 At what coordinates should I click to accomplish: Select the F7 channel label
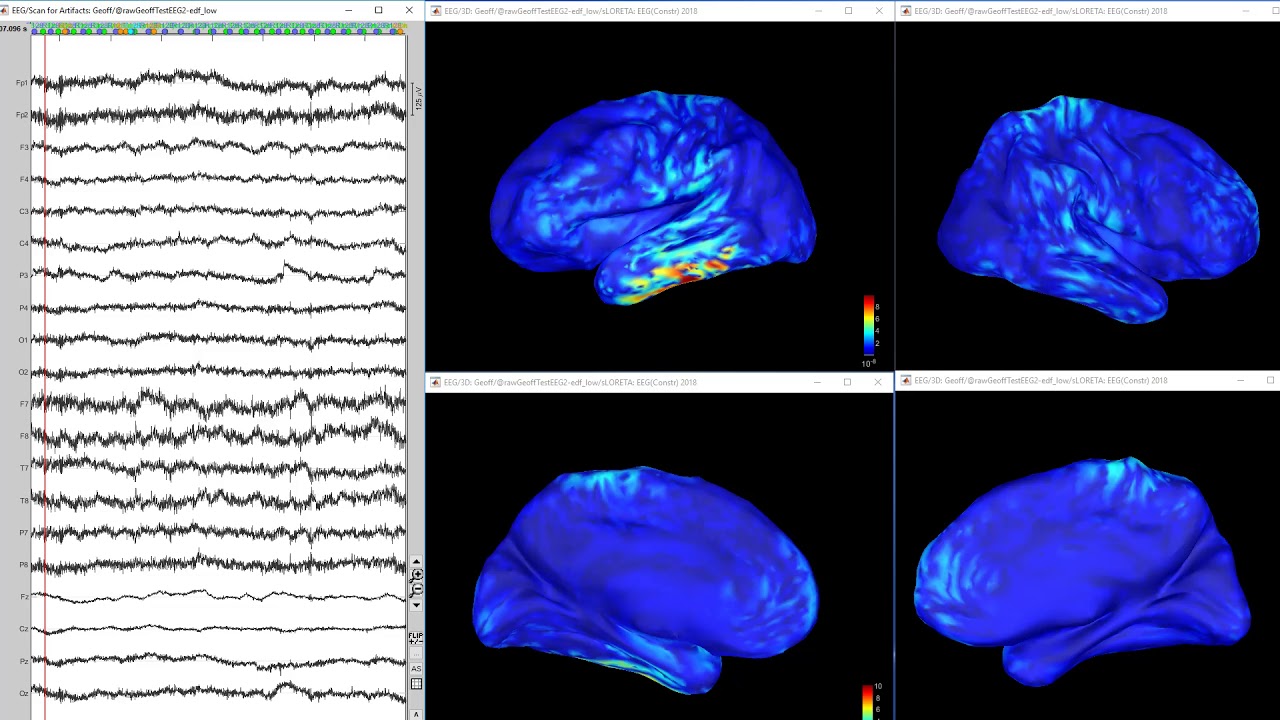24,404
